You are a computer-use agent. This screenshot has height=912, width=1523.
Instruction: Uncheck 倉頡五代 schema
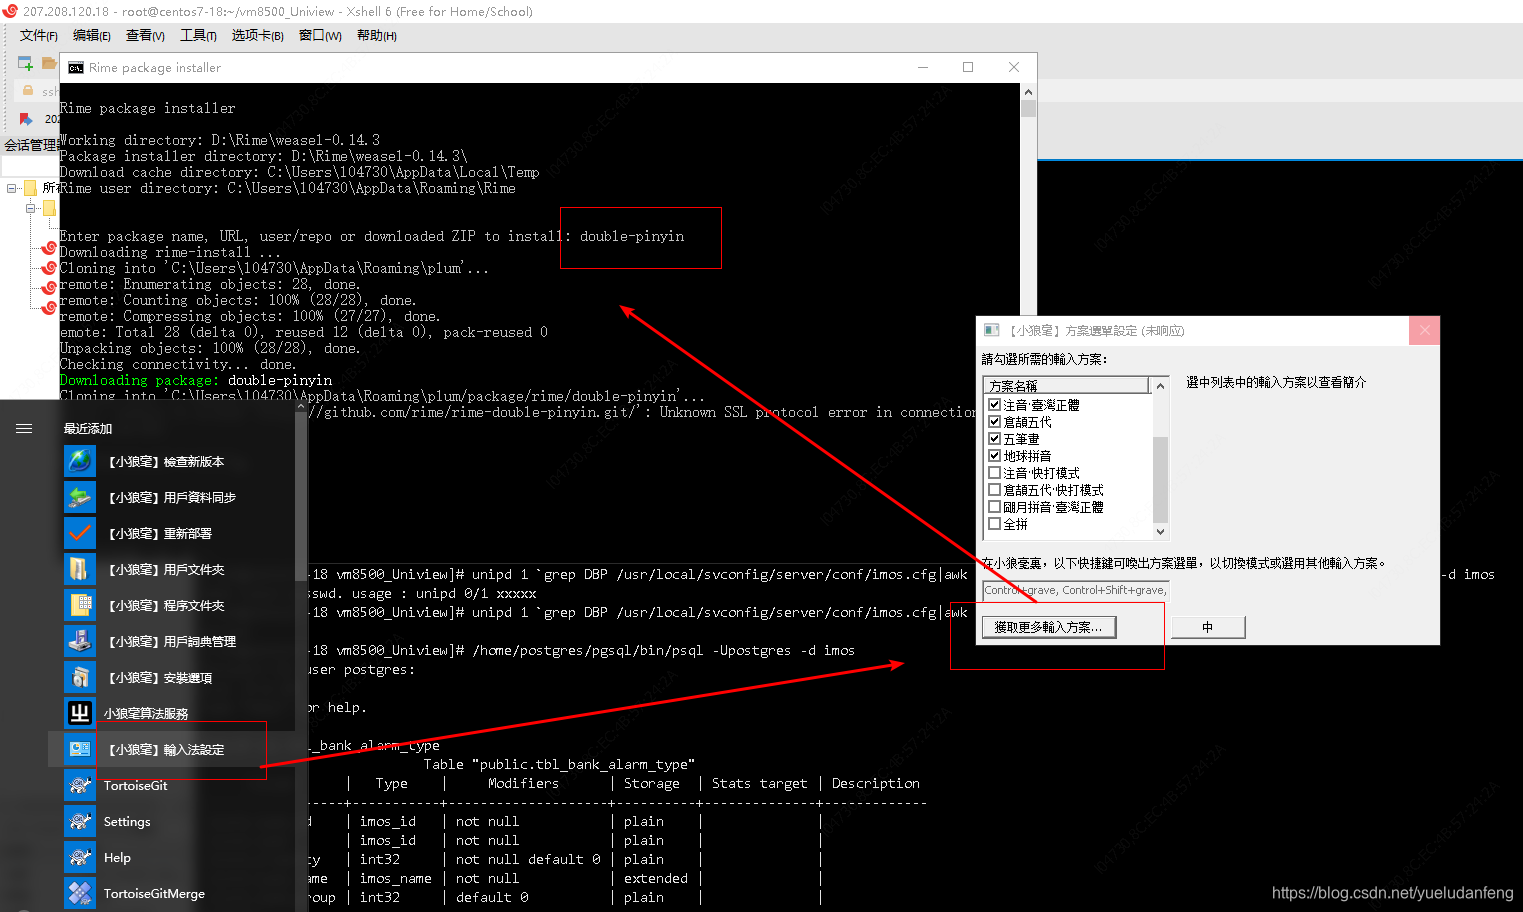tap(994, 422)
